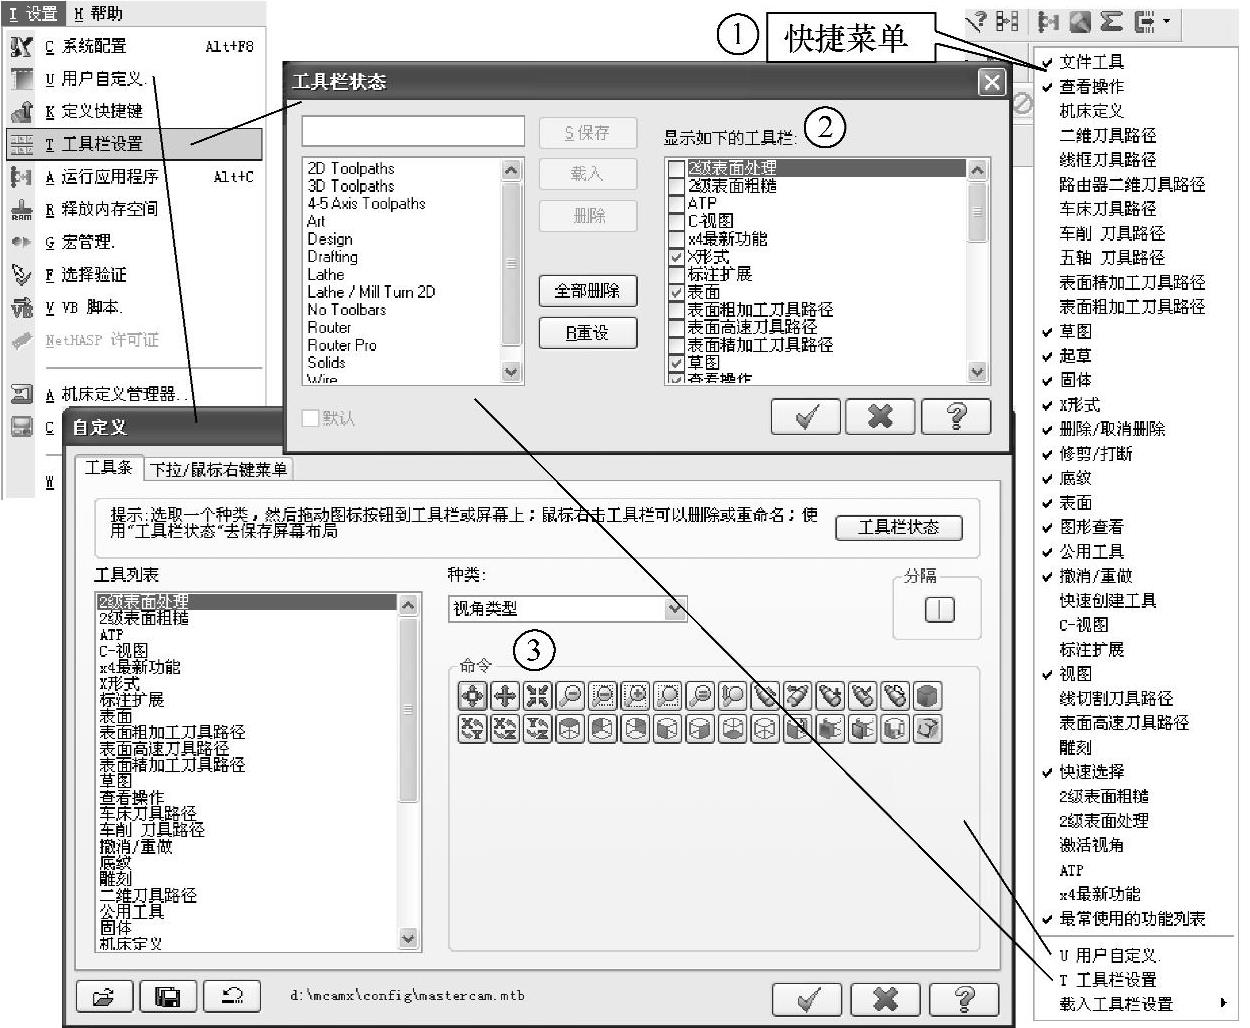Open the 设置 menu
The width and height of the screenshot is (1250, 1028).
point(34,13)
